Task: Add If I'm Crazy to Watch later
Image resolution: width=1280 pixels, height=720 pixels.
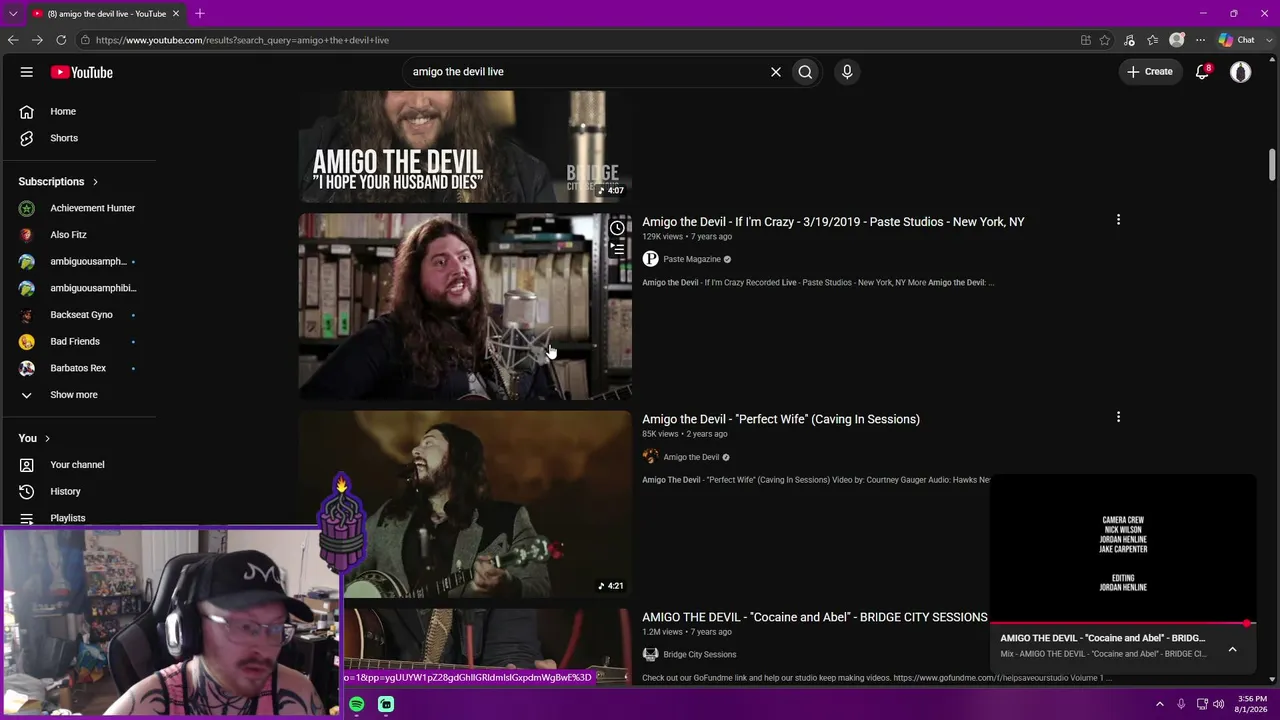Action: point(618,229)
